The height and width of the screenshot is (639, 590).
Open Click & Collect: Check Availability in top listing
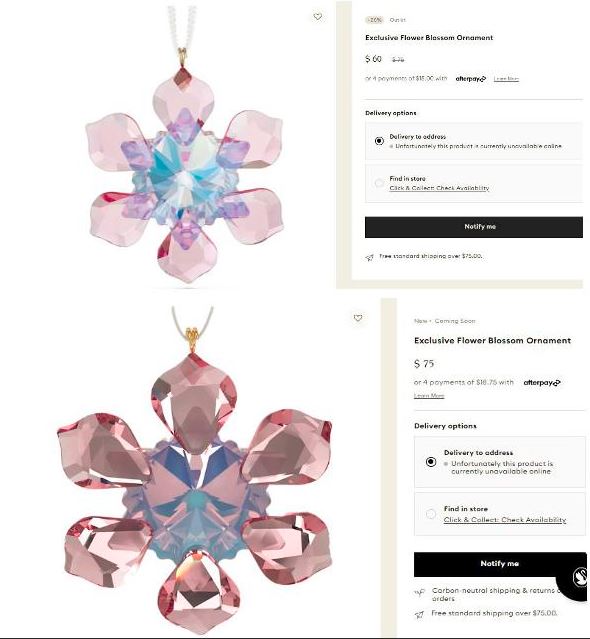click(439, 188)
